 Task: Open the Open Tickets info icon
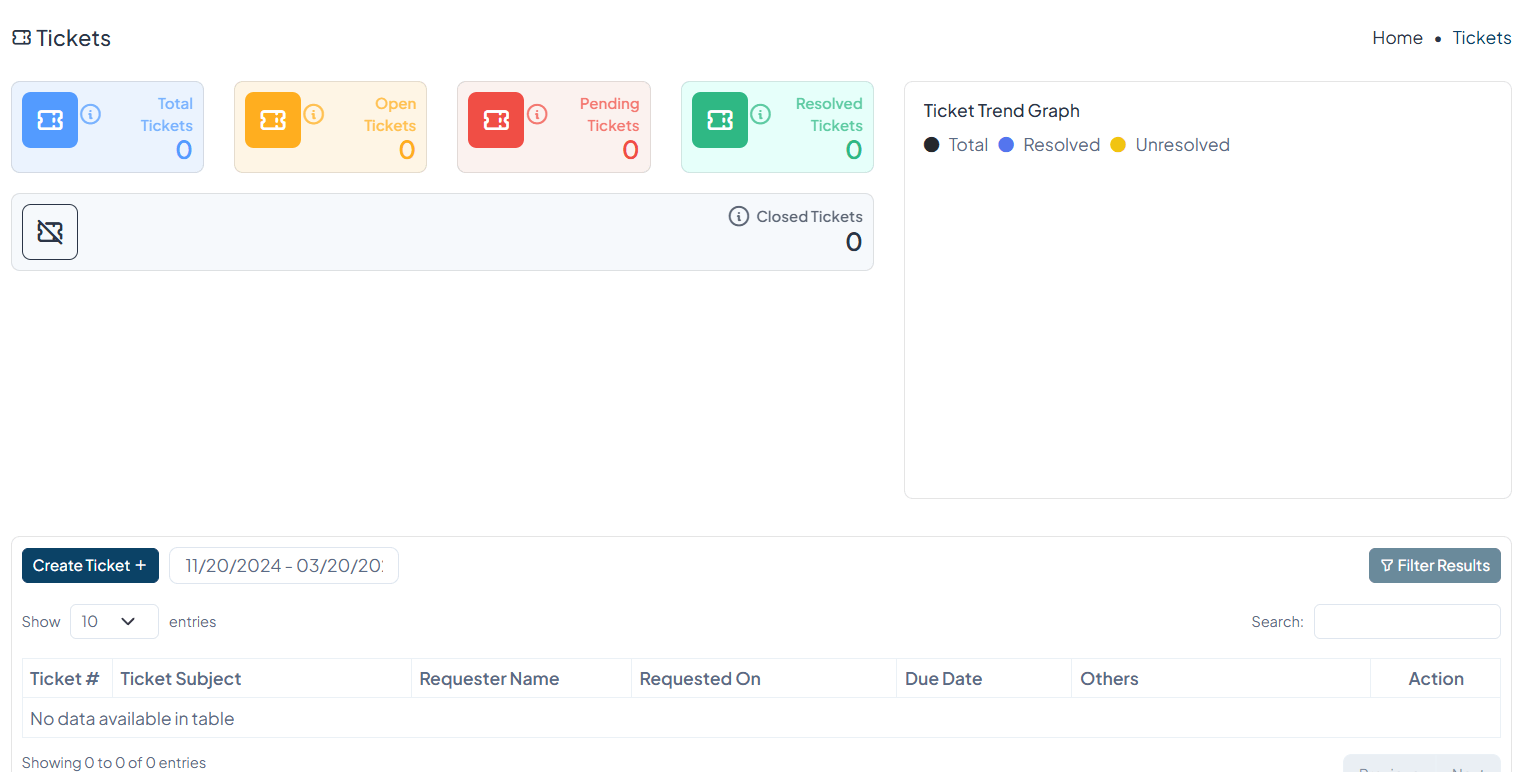point(314,114)
